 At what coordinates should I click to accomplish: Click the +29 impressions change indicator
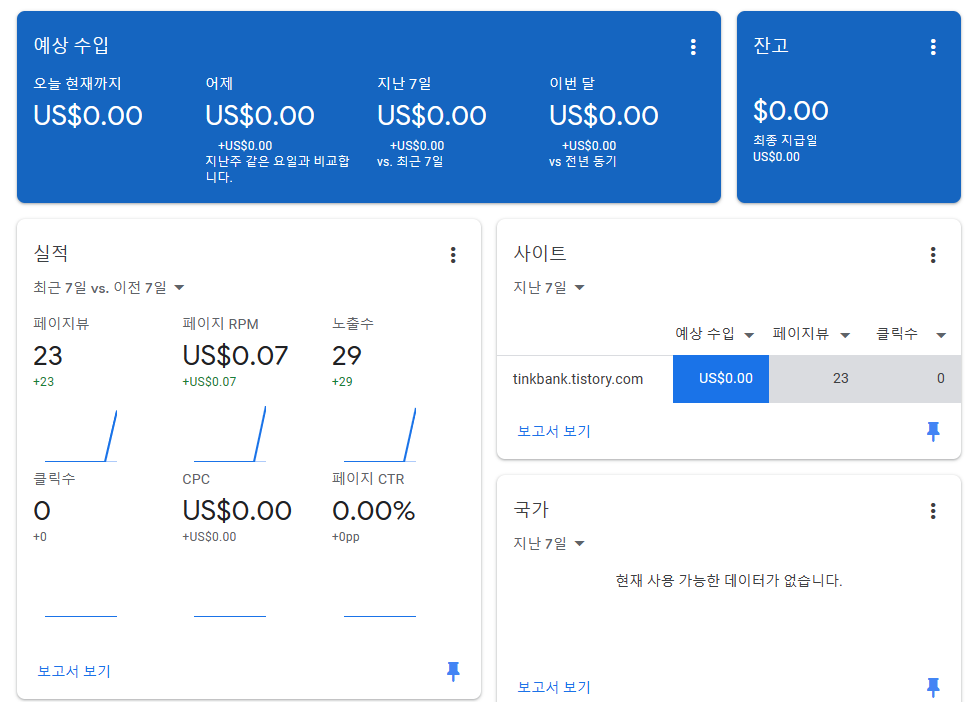pos(342,382)
